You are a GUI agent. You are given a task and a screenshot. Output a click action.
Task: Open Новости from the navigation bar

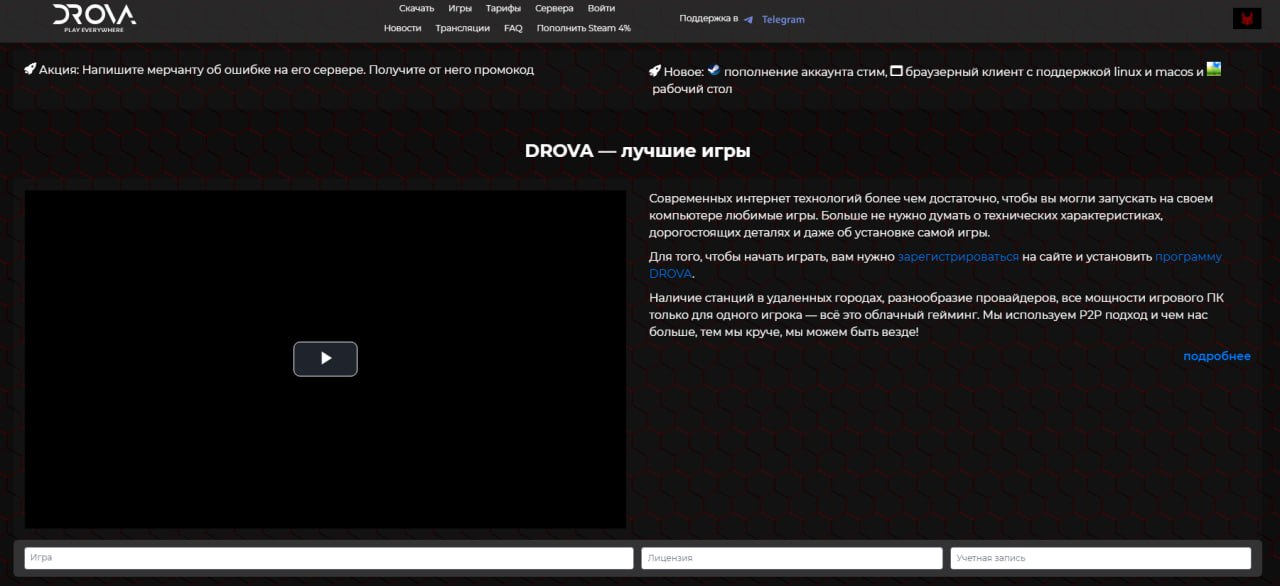click(402, 28)
